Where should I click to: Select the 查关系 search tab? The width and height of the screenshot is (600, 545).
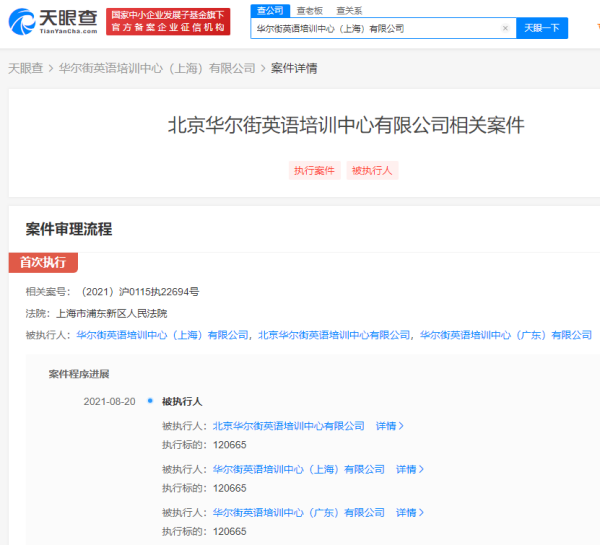[x=349, y=11]
